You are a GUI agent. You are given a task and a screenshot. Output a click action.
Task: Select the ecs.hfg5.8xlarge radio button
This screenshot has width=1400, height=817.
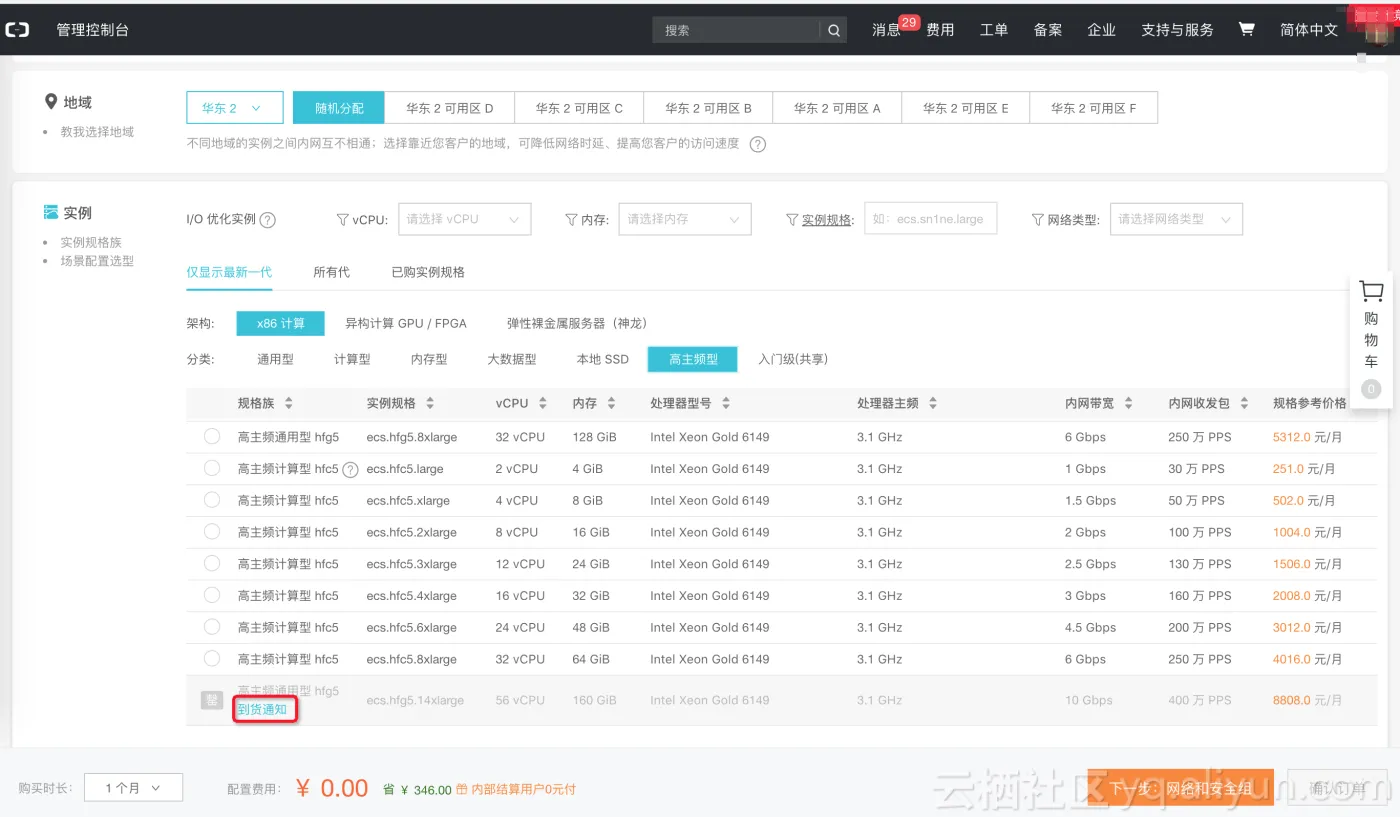(212, 436)
